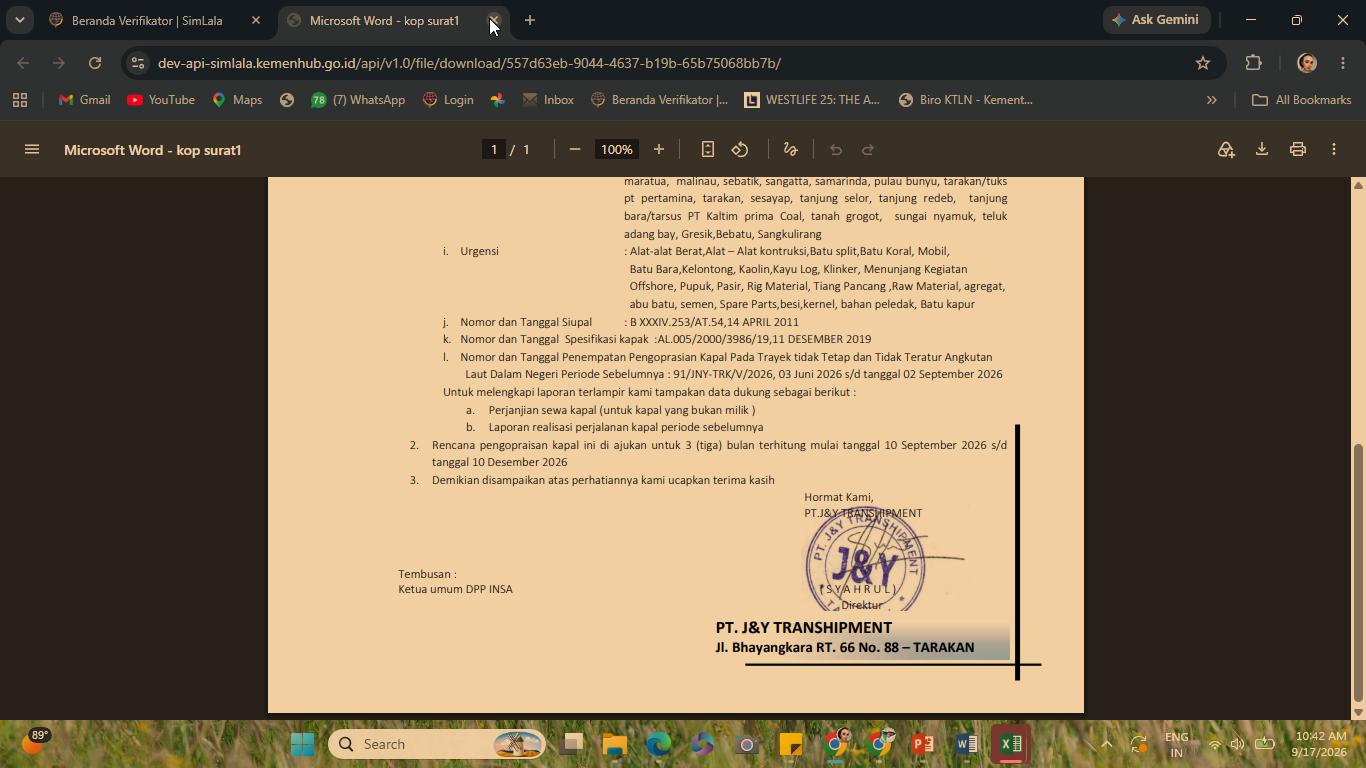Open Excel from the taskbar
This screenshot has width=1366, height=768.
coord(1011,744)
